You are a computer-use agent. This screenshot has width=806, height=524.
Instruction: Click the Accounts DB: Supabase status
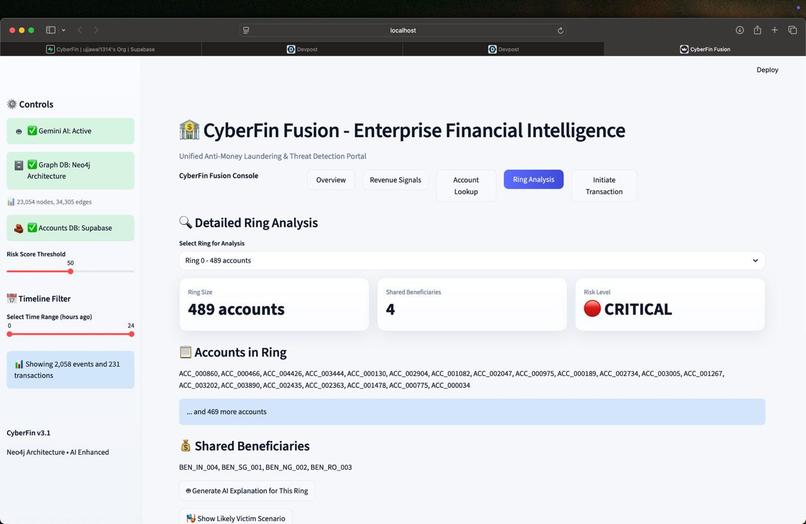click(x=70, y=228)
